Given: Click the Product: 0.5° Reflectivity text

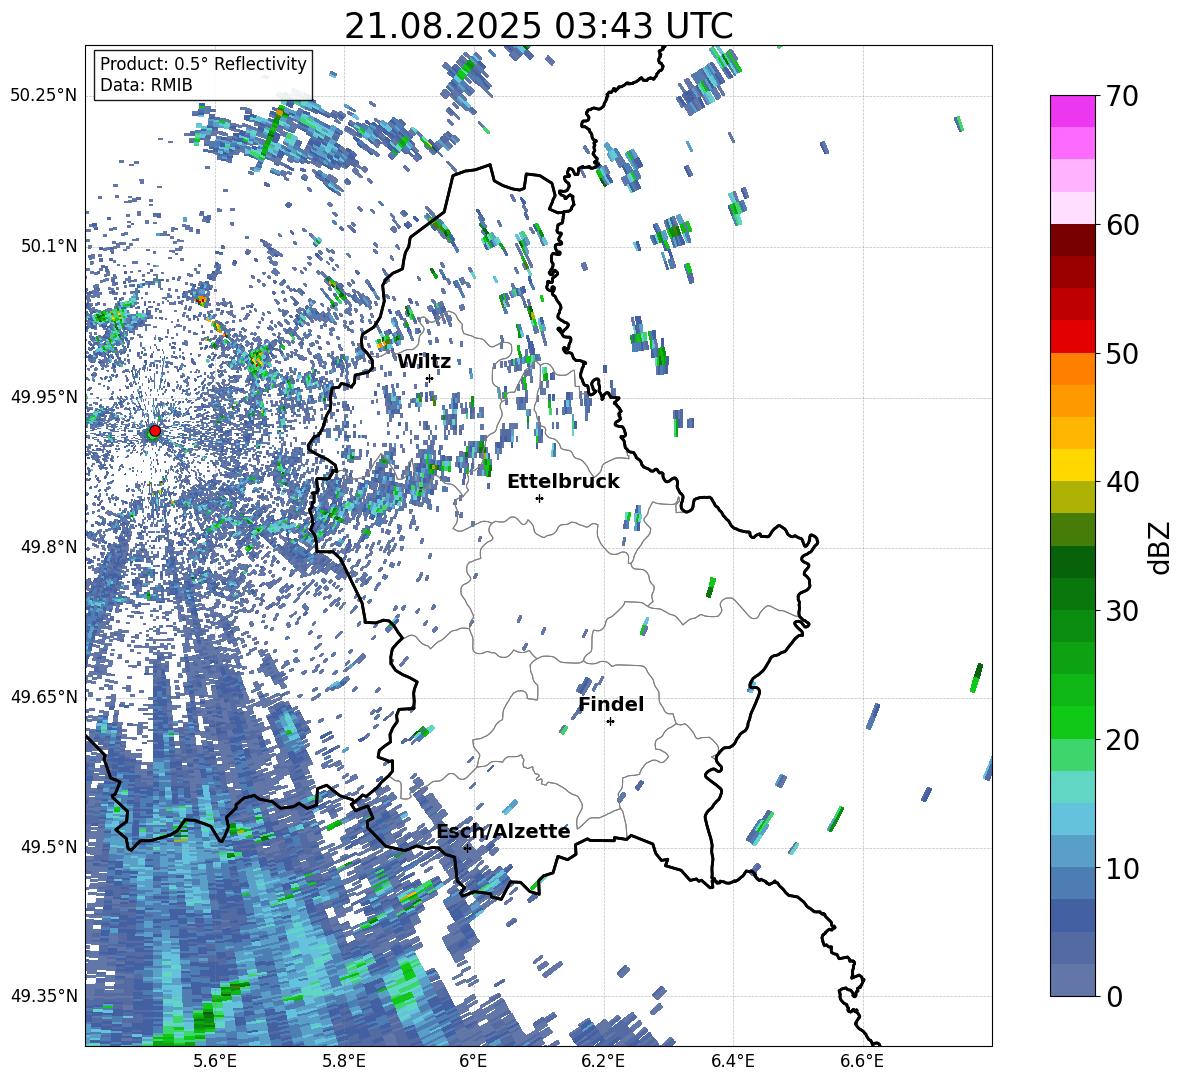Looking at the screenshot, I should 203,64.
